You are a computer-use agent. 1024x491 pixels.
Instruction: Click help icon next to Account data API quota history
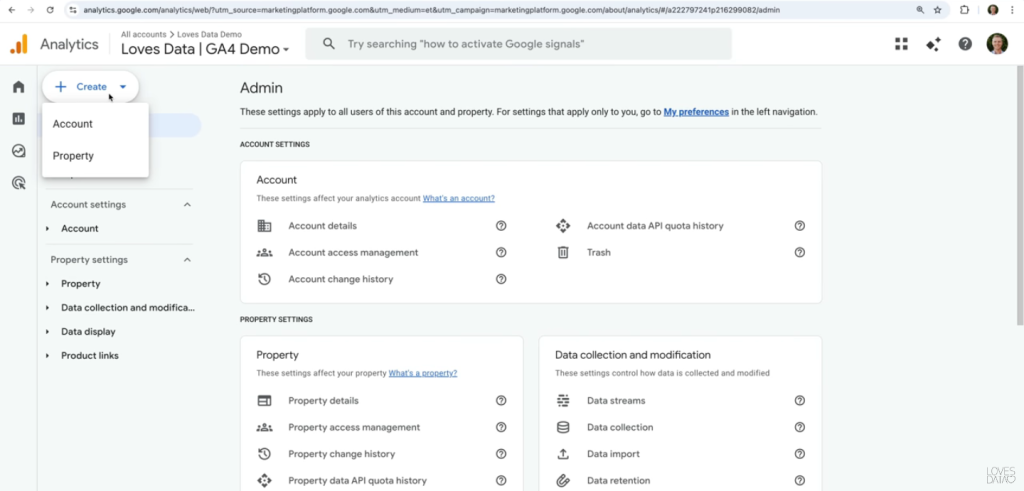click(799, 226)
